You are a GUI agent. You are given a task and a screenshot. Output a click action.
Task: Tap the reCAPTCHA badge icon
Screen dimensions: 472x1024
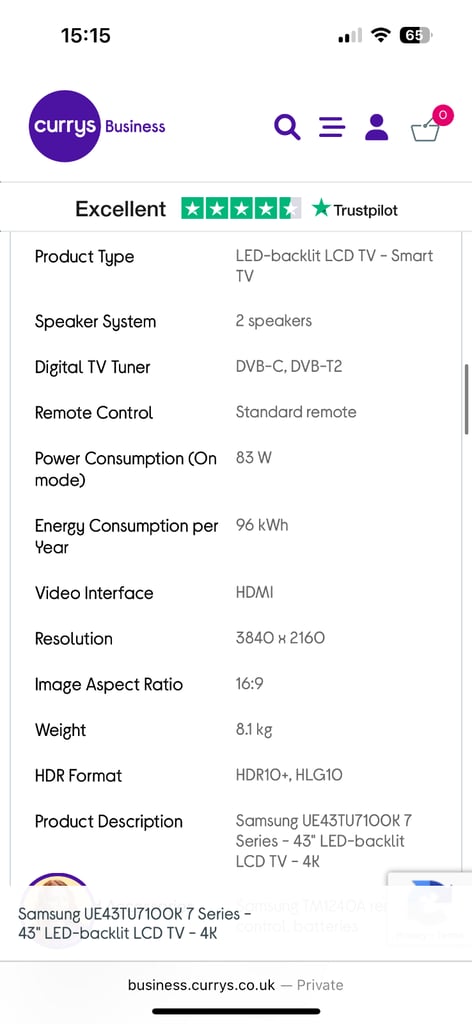(x=430, y=908)
